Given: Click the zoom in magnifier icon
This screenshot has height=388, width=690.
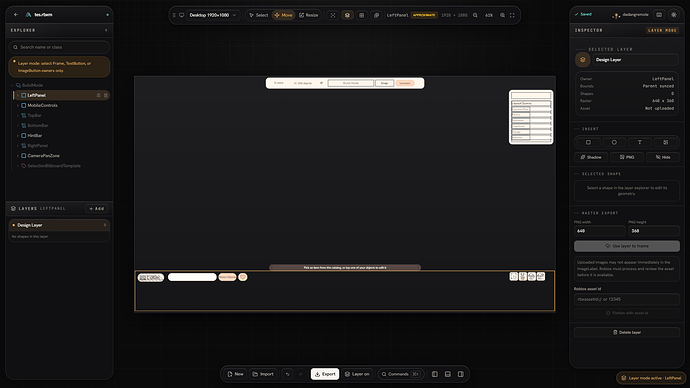Looking at the screenshot, I should point(502,15).
